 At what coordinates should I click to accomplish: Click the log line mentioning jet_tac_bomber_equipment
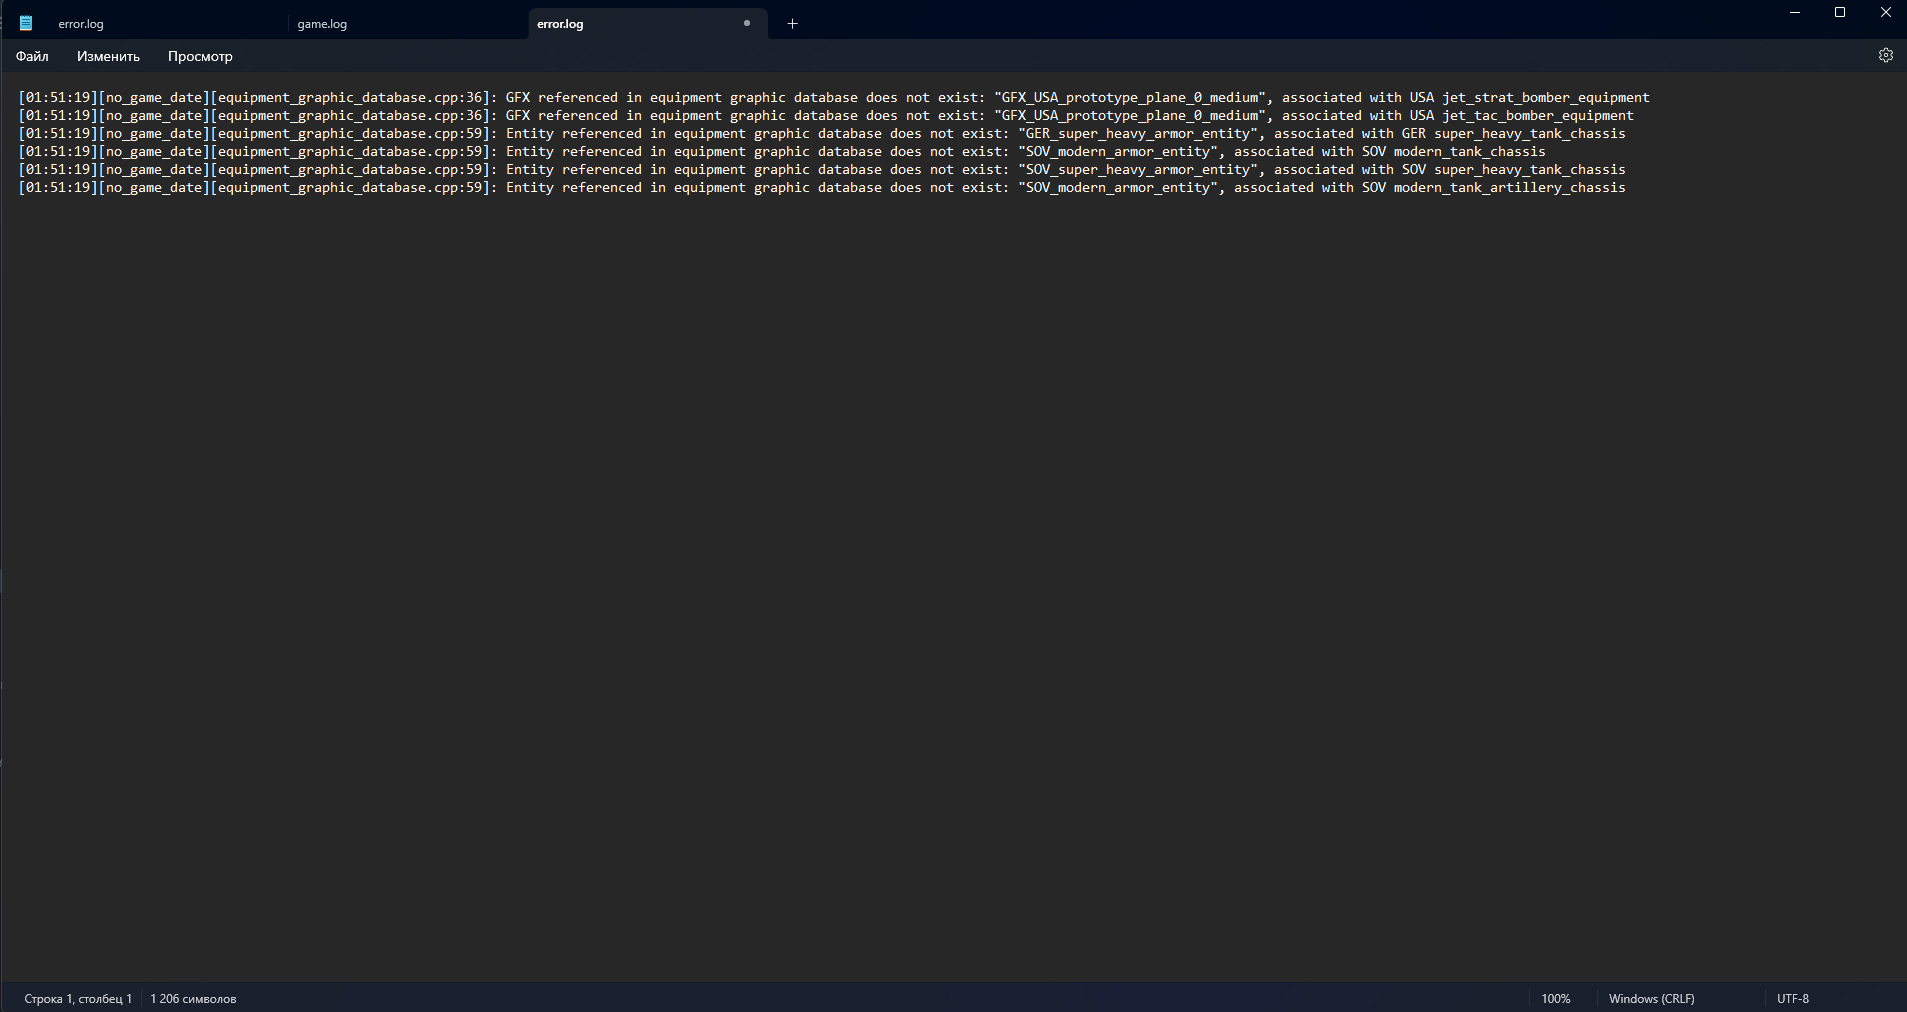coord(825,115)
